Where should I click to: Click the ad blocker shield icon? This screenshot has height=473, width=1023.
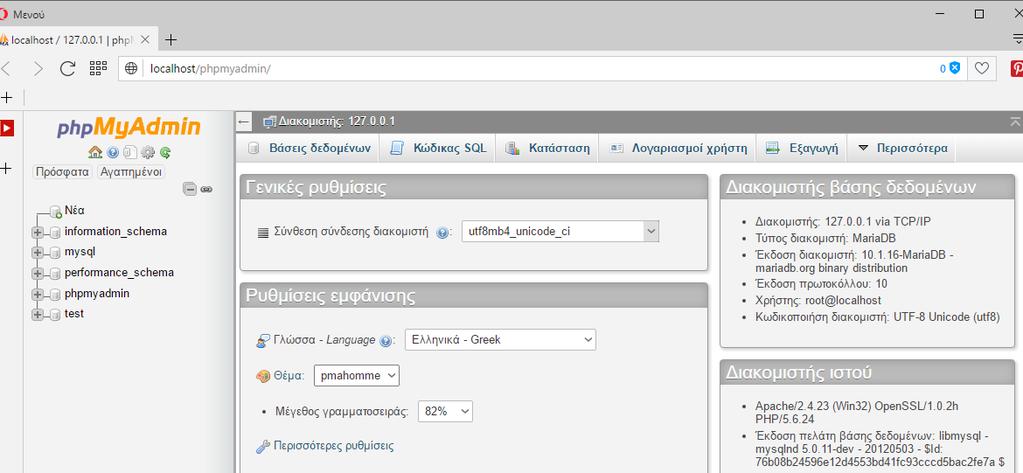[954, 68]
